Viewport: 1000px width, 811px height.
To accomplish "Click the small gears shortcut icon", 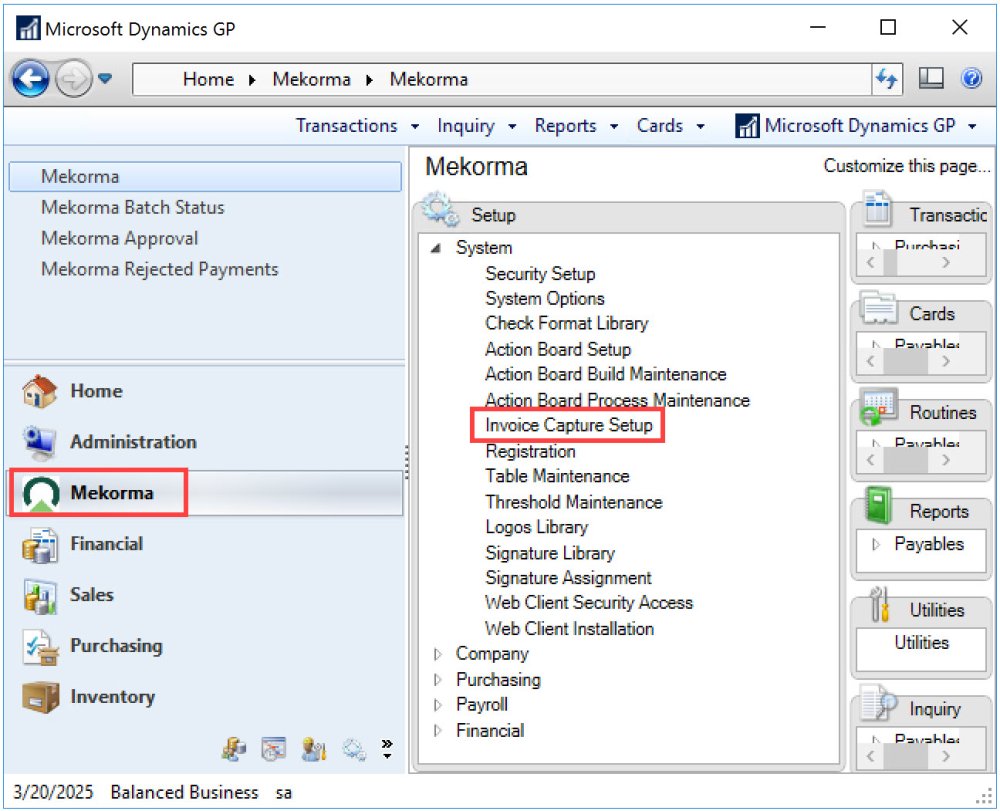I will point(354,749).
